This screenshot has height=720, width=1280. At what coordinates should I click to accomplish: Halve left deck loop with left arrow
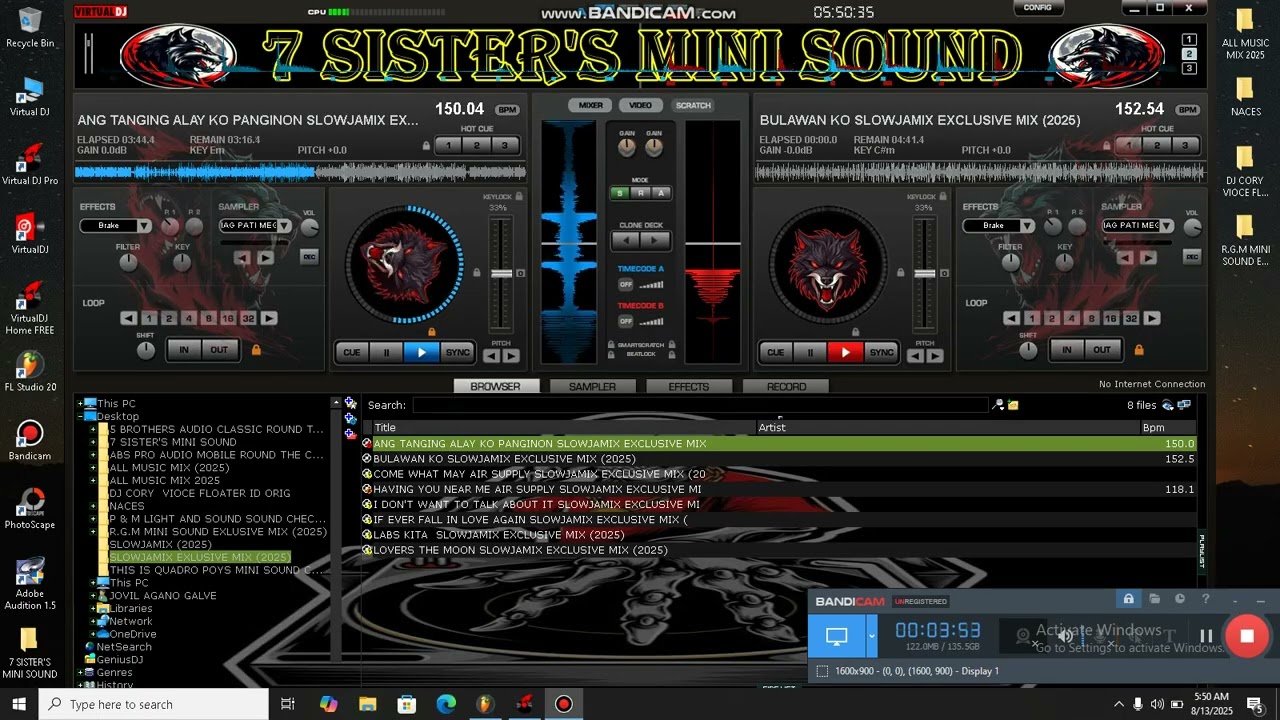pos(129,318)
